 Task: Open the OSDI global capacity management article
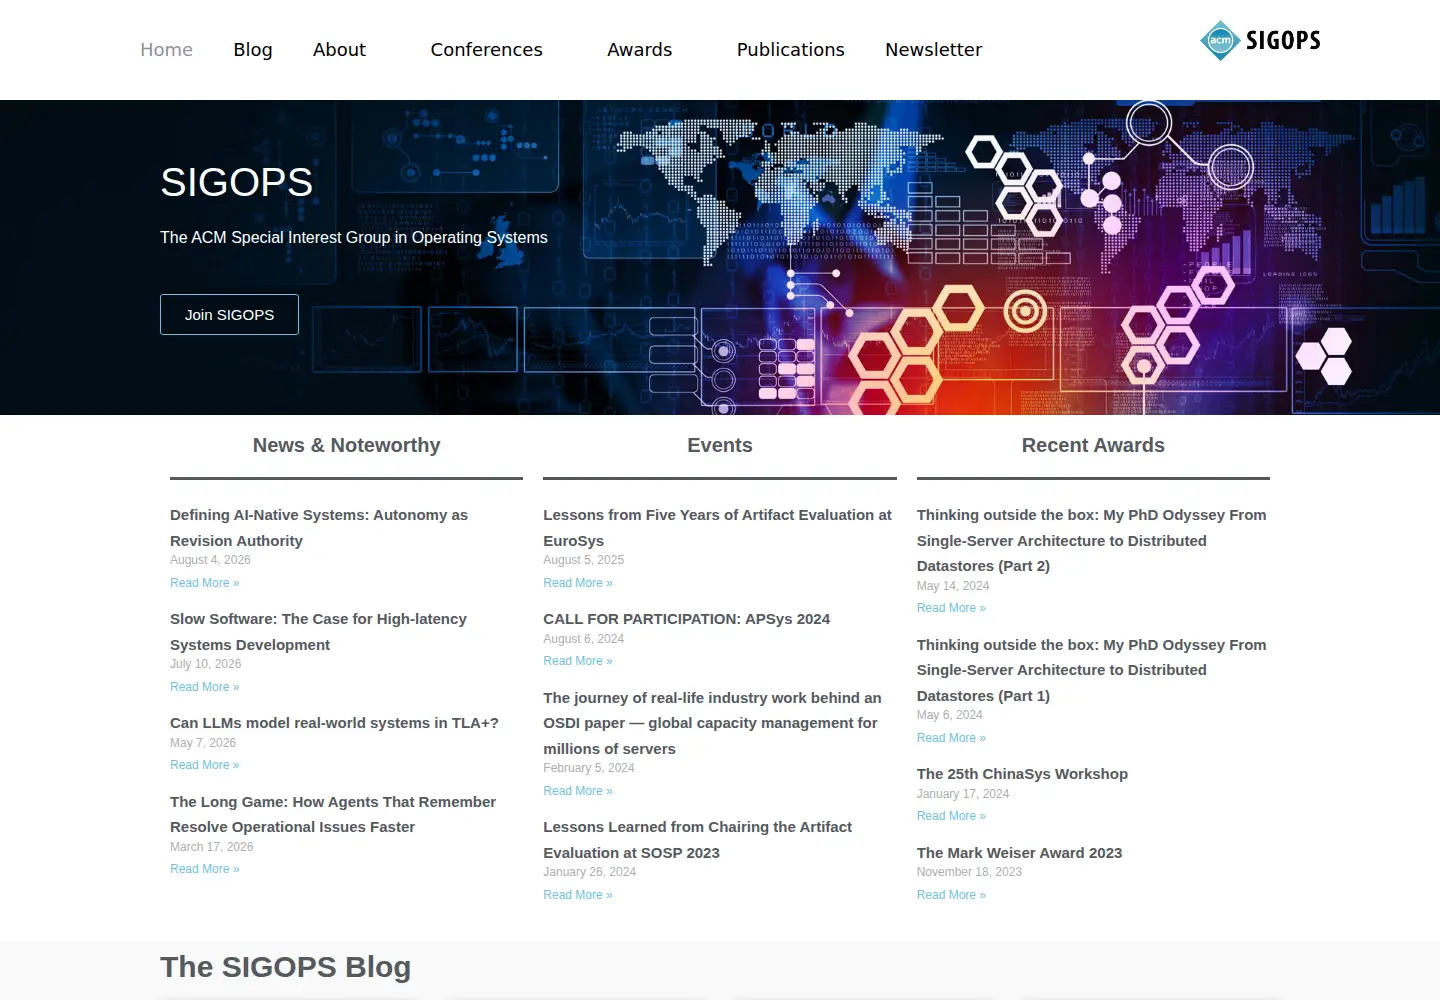(x=712, y=723)
